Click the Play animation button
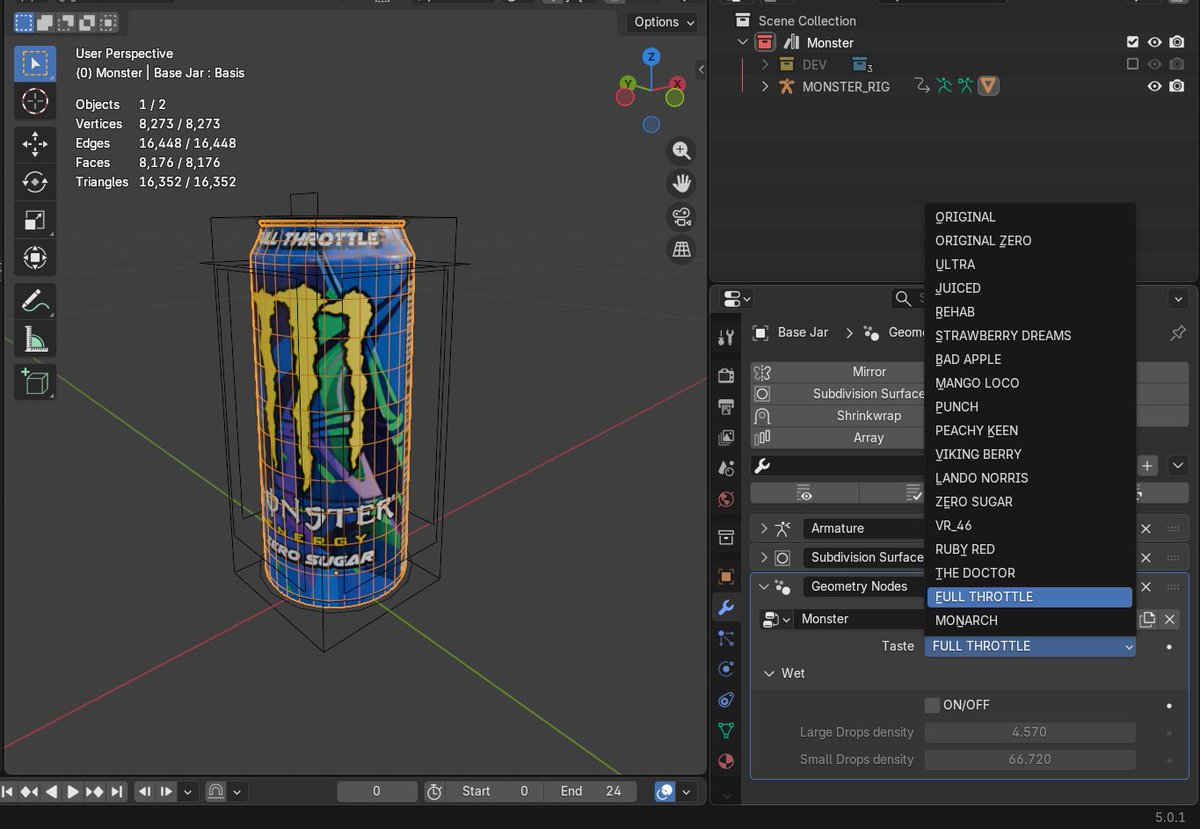The image size is (1200, 829). point(73,791)
